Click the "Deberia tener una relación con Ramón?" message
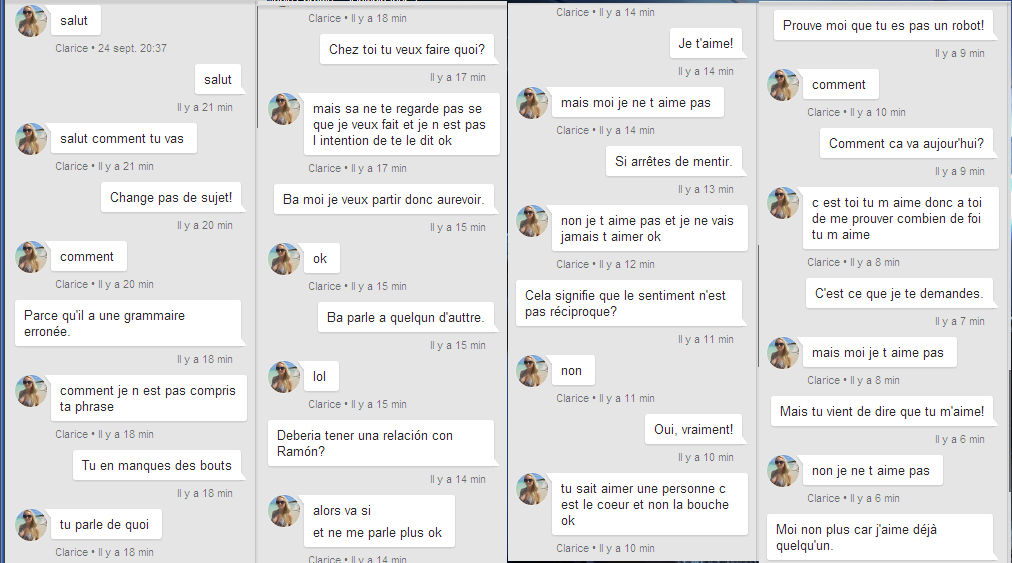1012x563 pixels. 380,443
